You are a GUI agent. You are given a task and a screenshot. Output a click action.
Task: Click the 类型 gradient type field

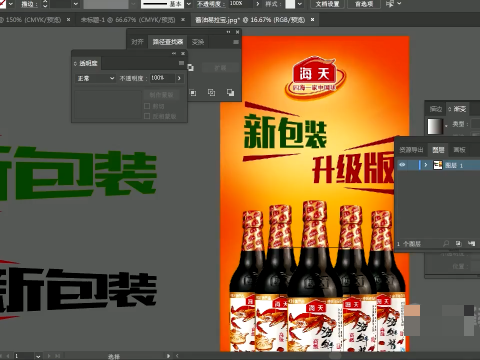coord(475,124)
